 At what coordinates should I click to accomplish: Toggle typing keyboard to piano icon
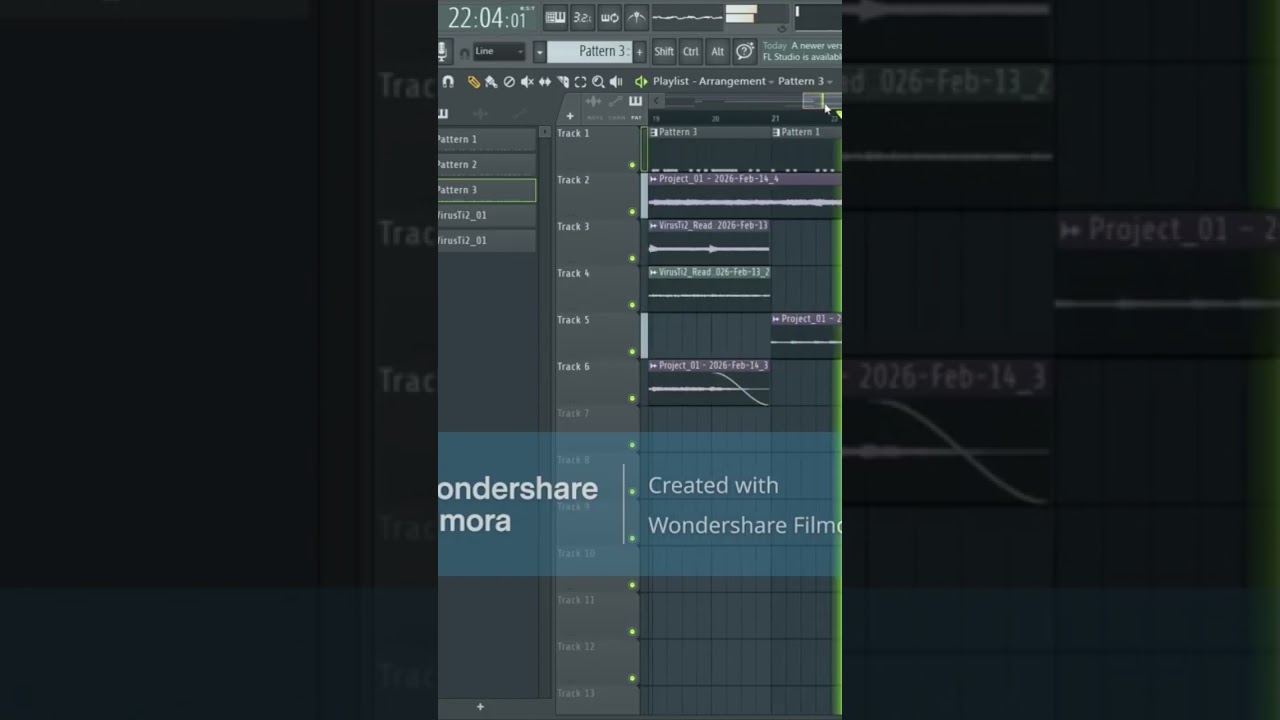pos(555,17)
